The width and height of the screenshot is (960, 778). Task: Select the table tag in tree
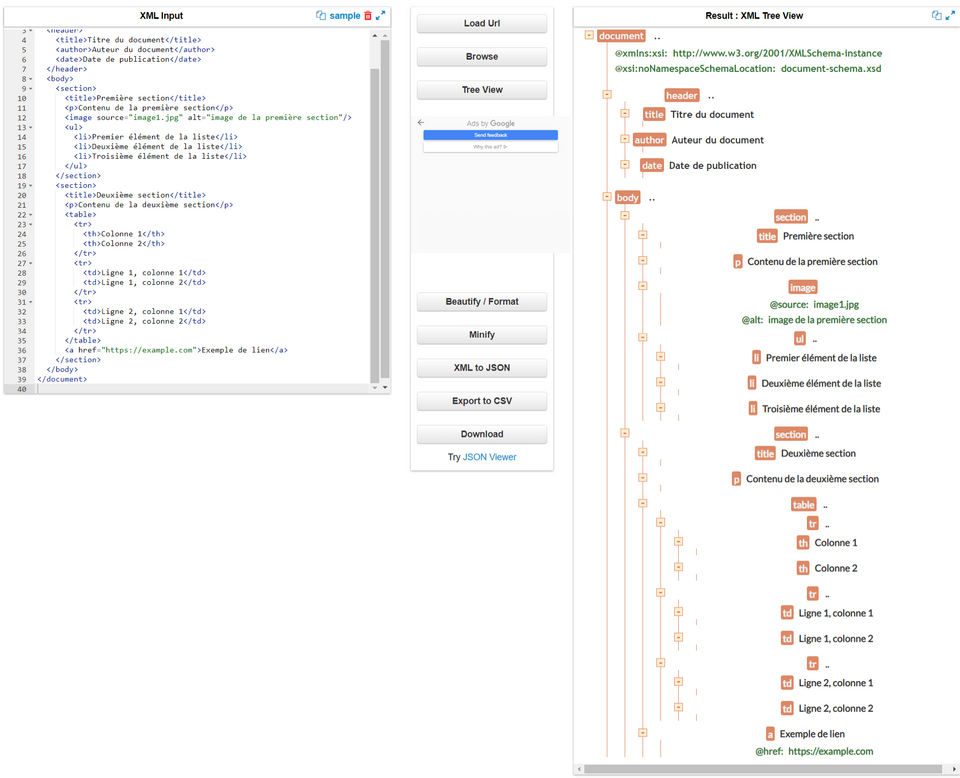tap(803, 505)
